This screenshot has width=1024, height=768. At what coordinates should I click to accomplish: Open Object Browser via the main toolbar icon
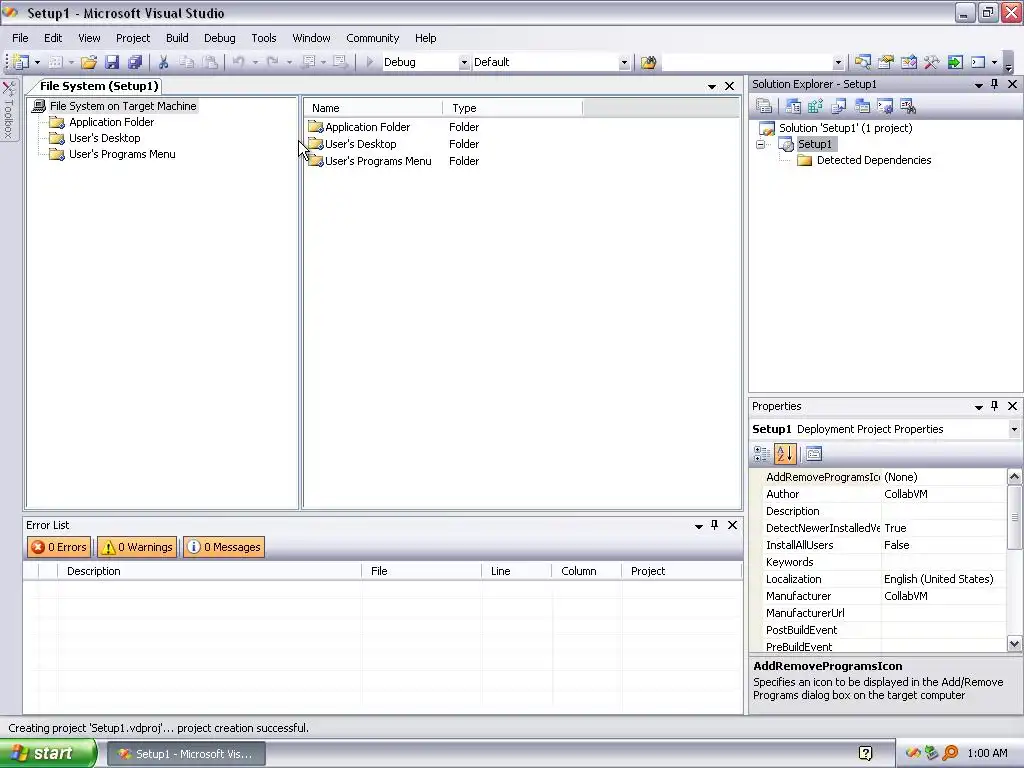pos(908,62)
